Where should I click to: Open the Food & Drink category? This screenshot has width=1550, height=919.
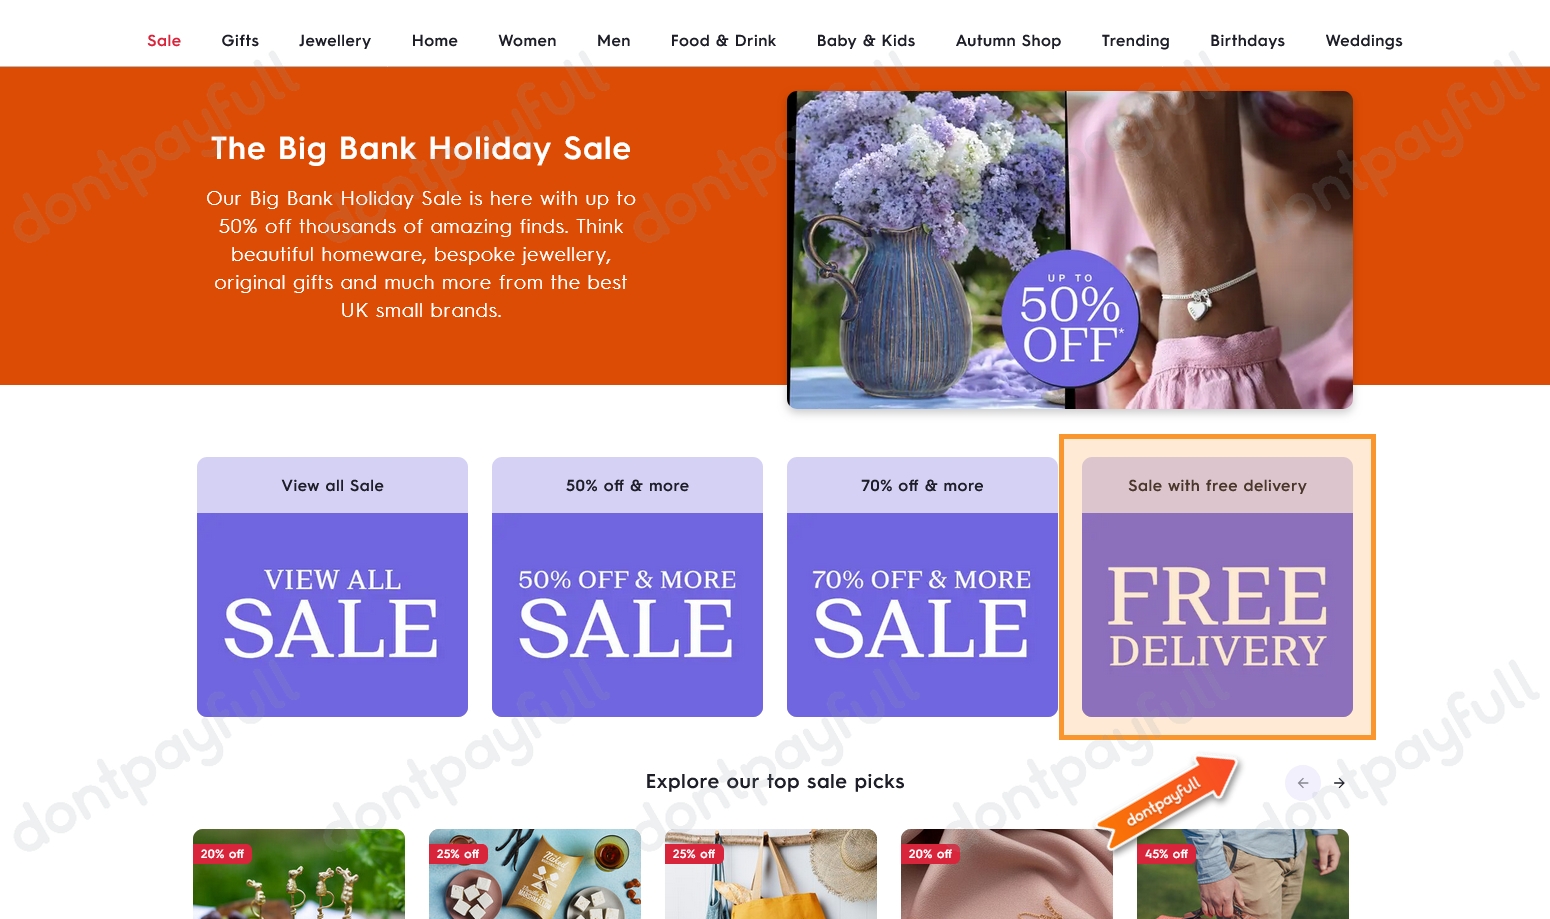pos(723,40)
